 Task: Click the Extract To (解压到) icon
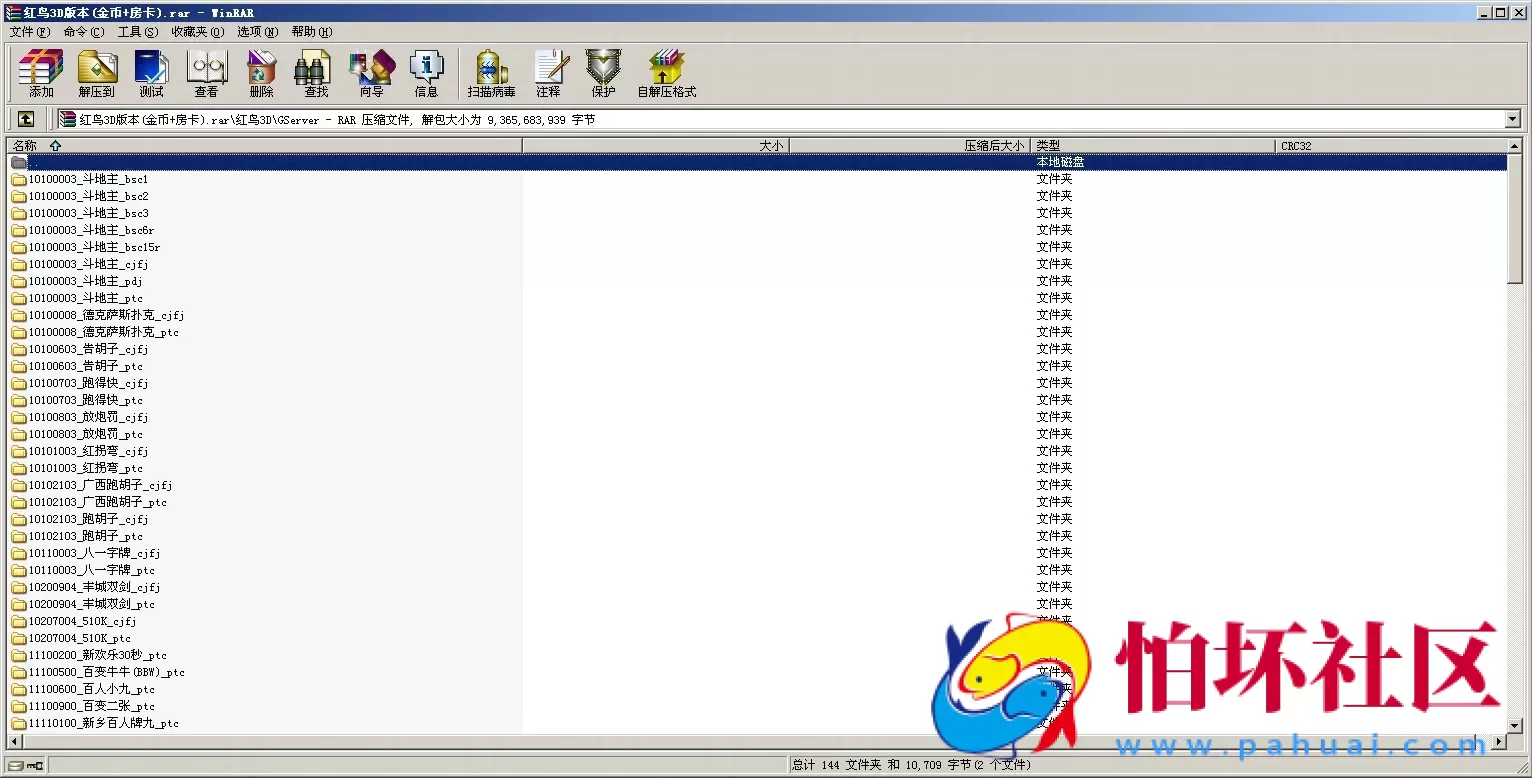point(97,73)
